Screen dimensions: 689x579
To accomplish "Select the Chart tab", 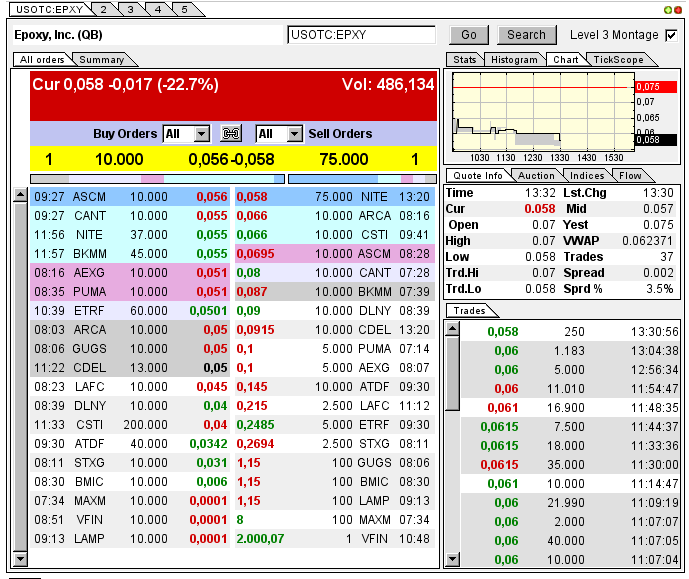I will click(x=566, y=60).
